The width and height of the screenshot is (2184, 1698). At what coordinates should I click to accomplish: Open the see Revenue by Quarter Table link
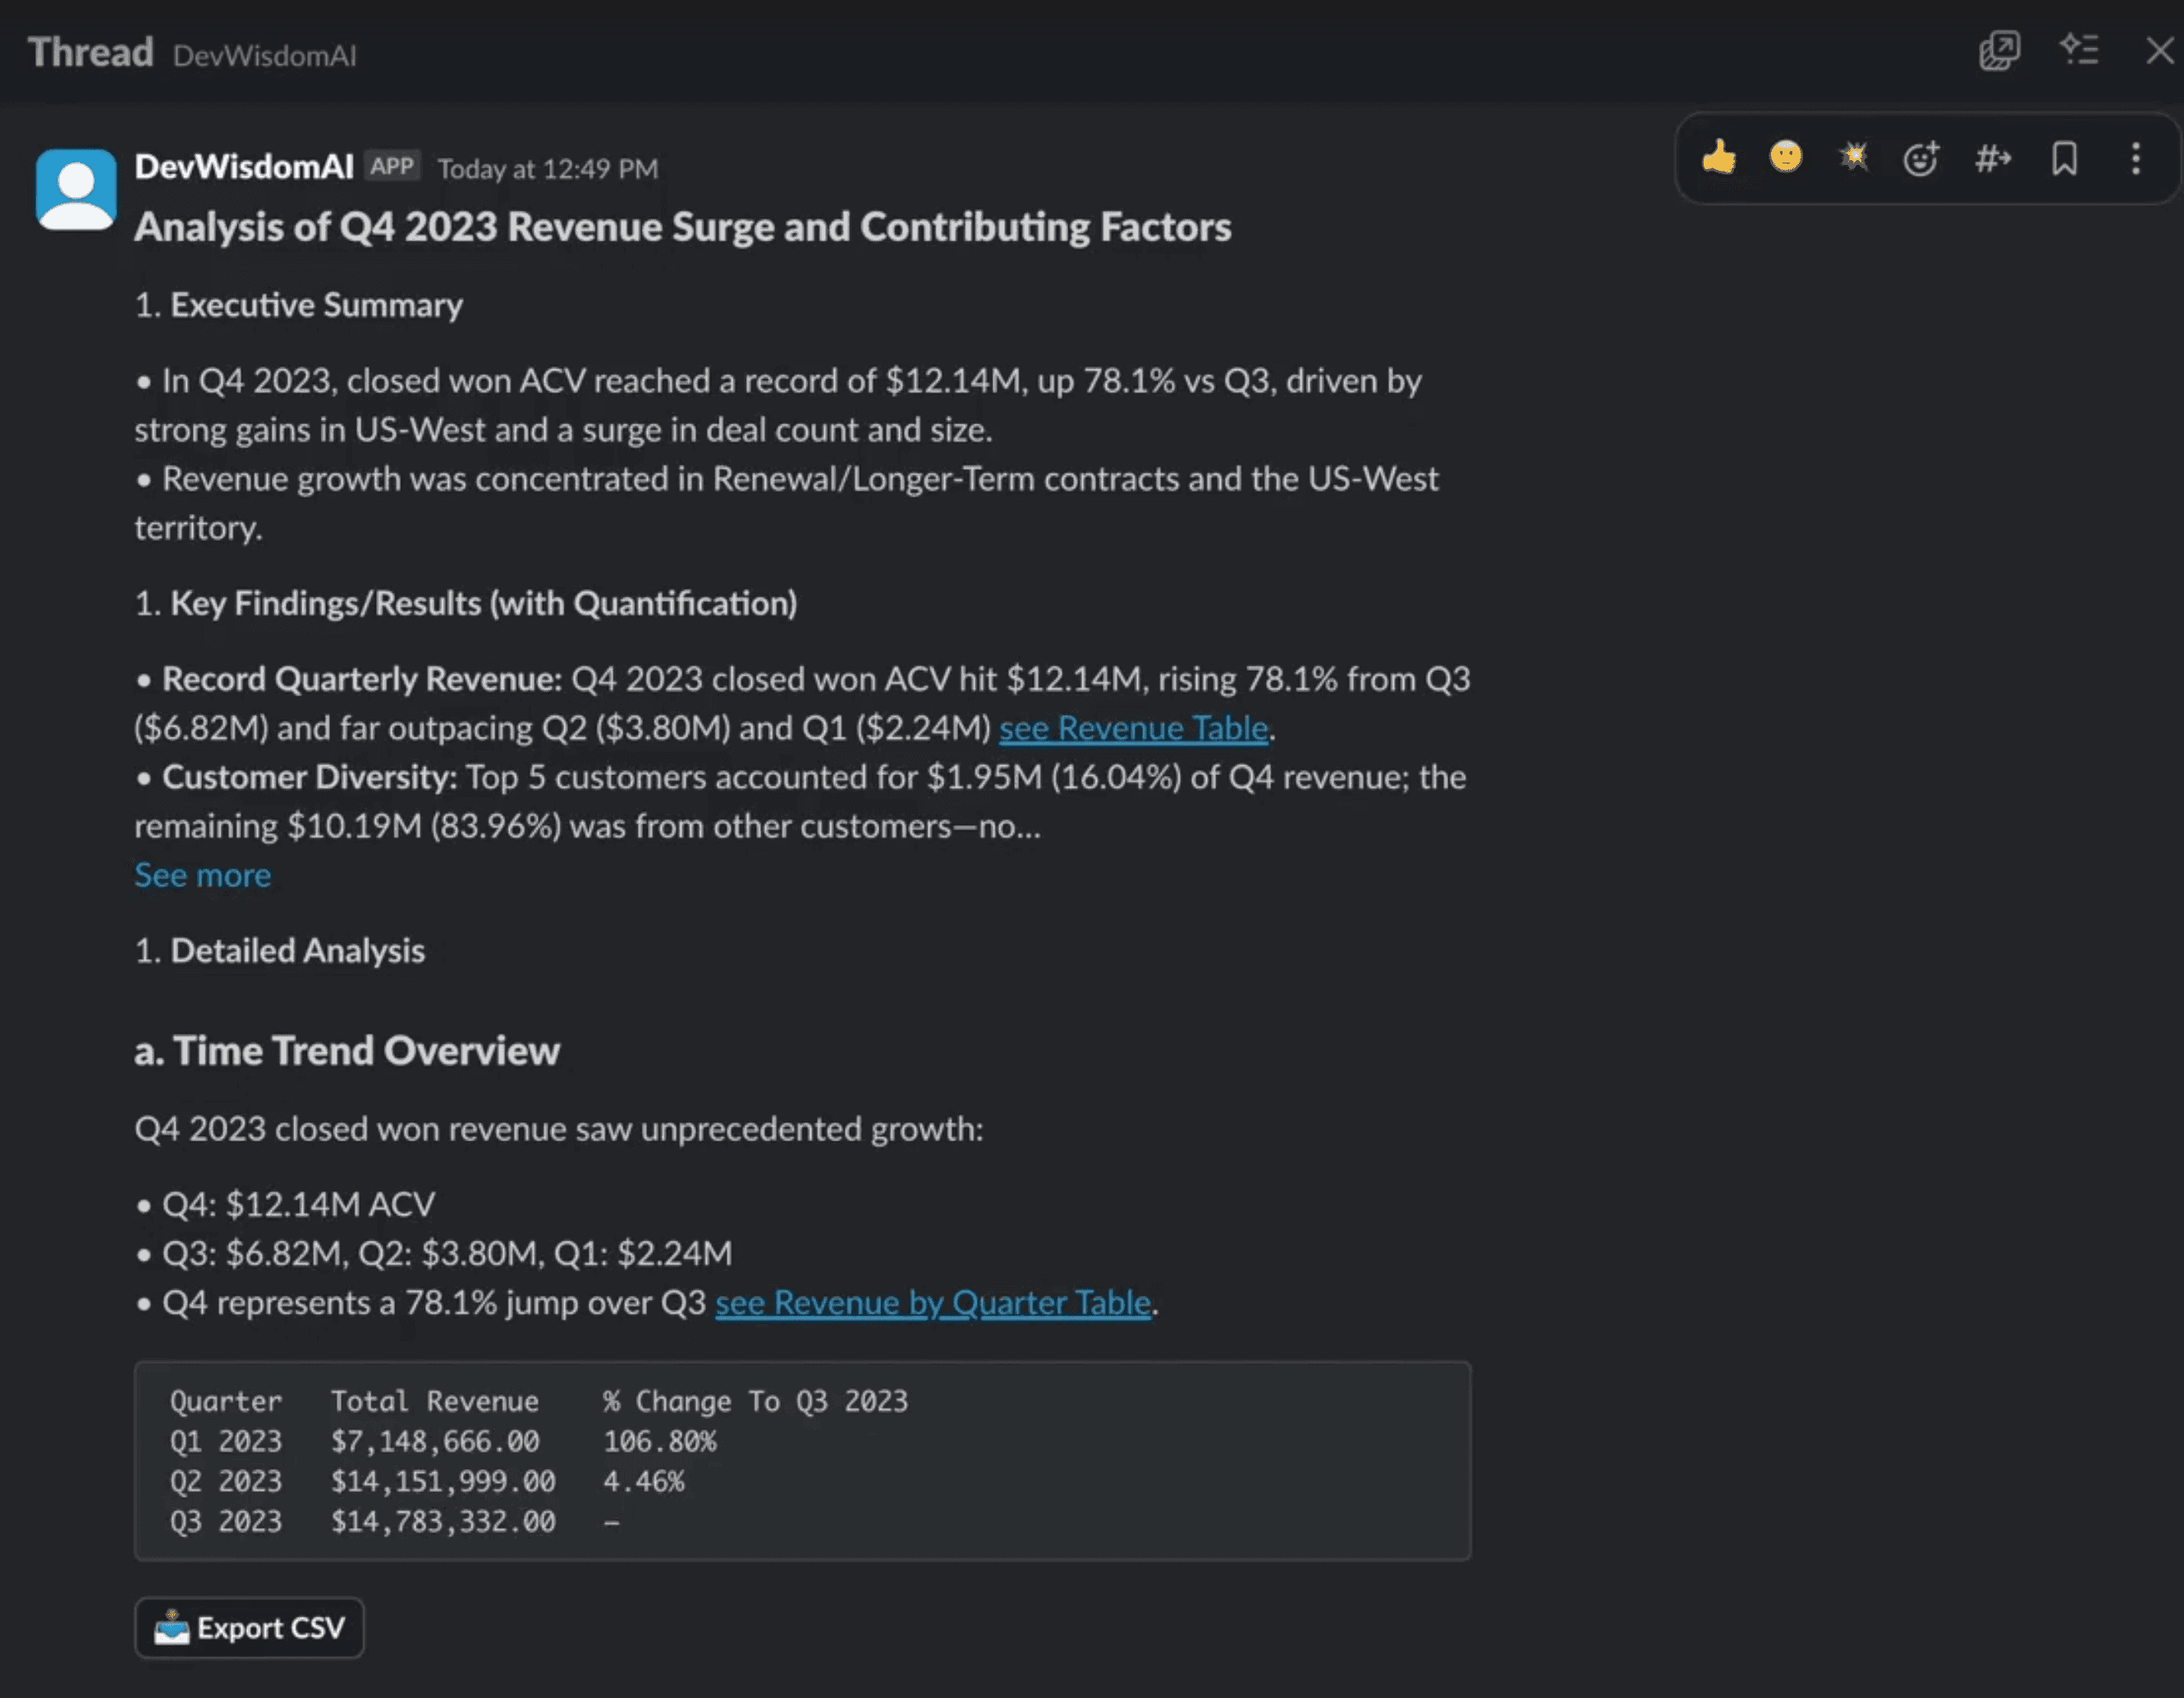933,1302
